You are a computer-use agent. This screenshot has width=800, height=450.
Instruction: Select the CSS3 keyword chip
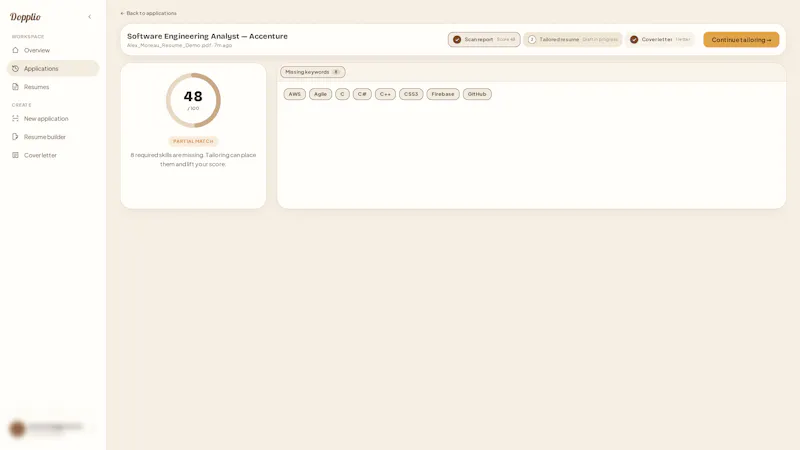coord(411,94)
